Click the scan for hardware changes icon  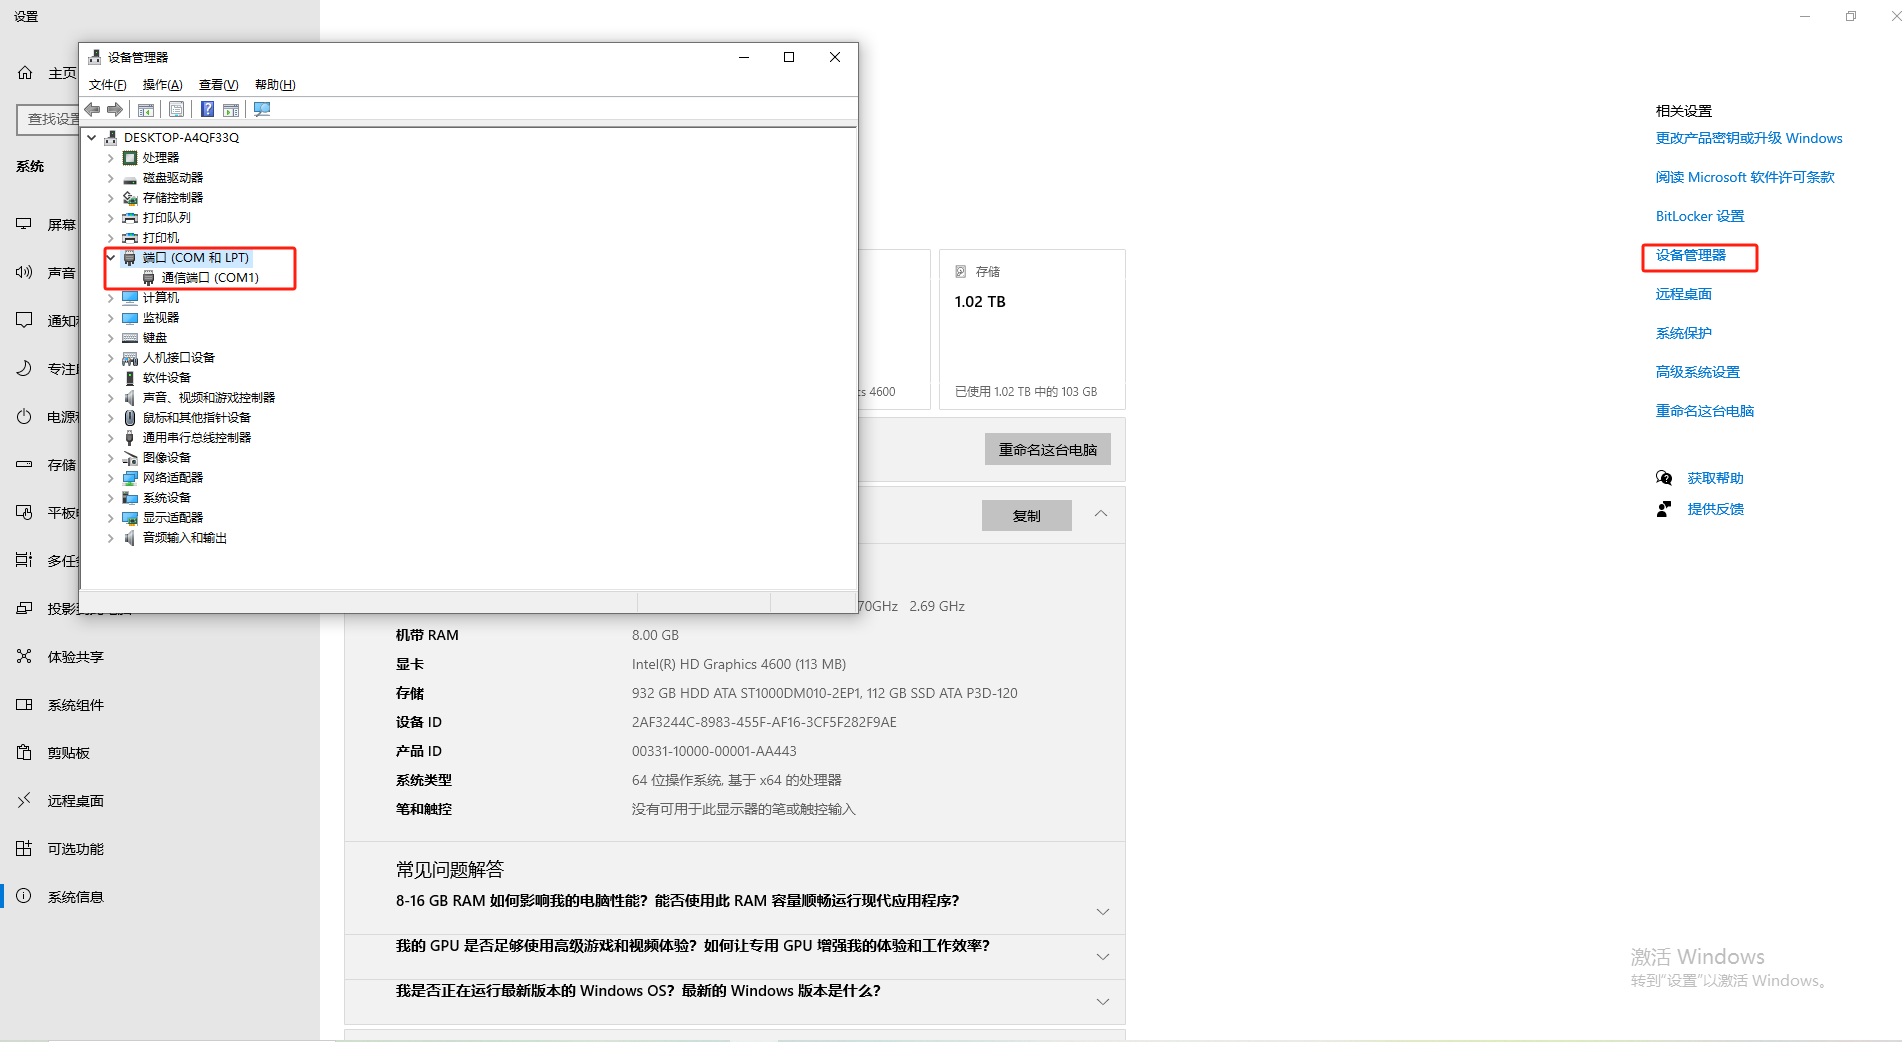coord(262,109)
